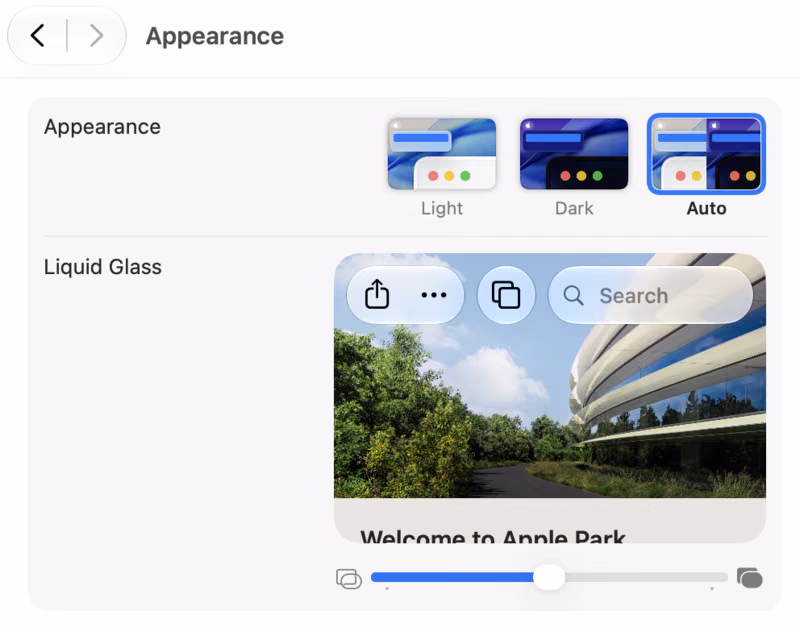Click the "Liquid Glass" row label
This screenshot has height=632, width=800.
point(103,267)
